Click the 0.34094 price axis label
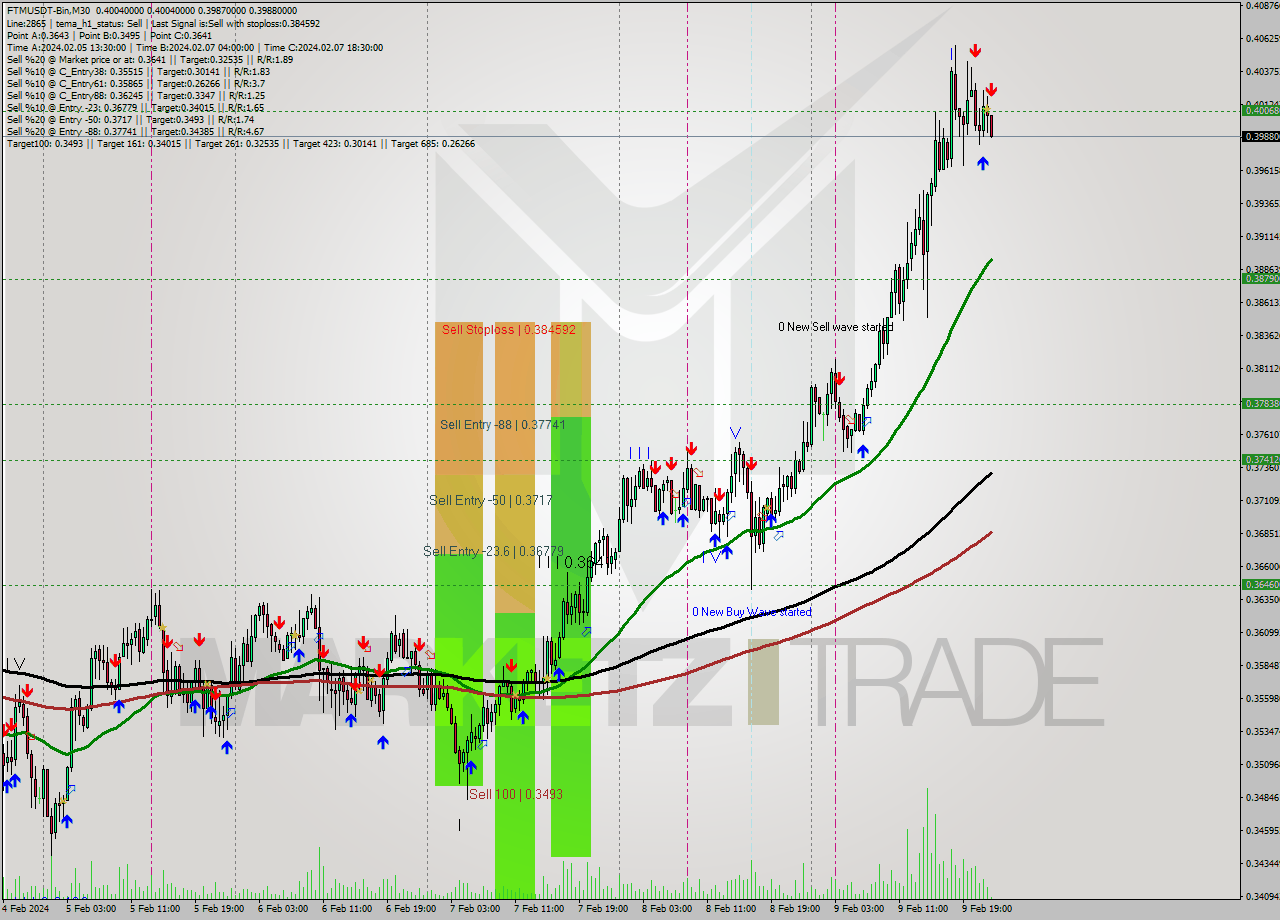 click(x=1262, y=897)
